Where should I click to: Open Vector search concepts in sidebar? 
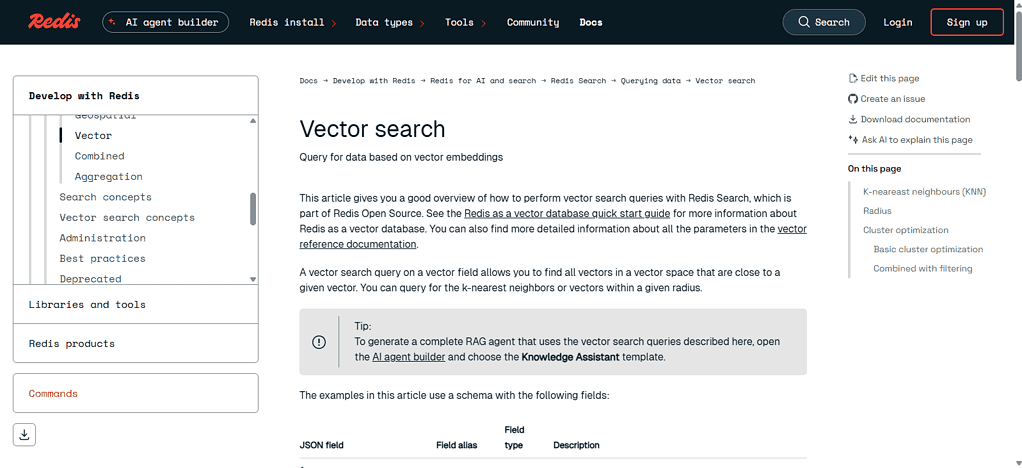click(126, 217)
